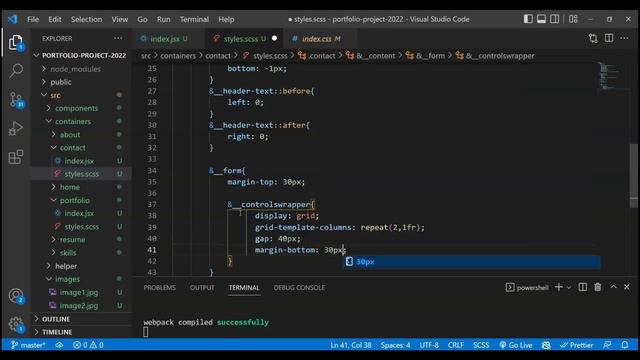Image resolution: width=640 pixels, height=360 pixels.
Task: Open editor more actions ellipsis
Action: (624, 38)
